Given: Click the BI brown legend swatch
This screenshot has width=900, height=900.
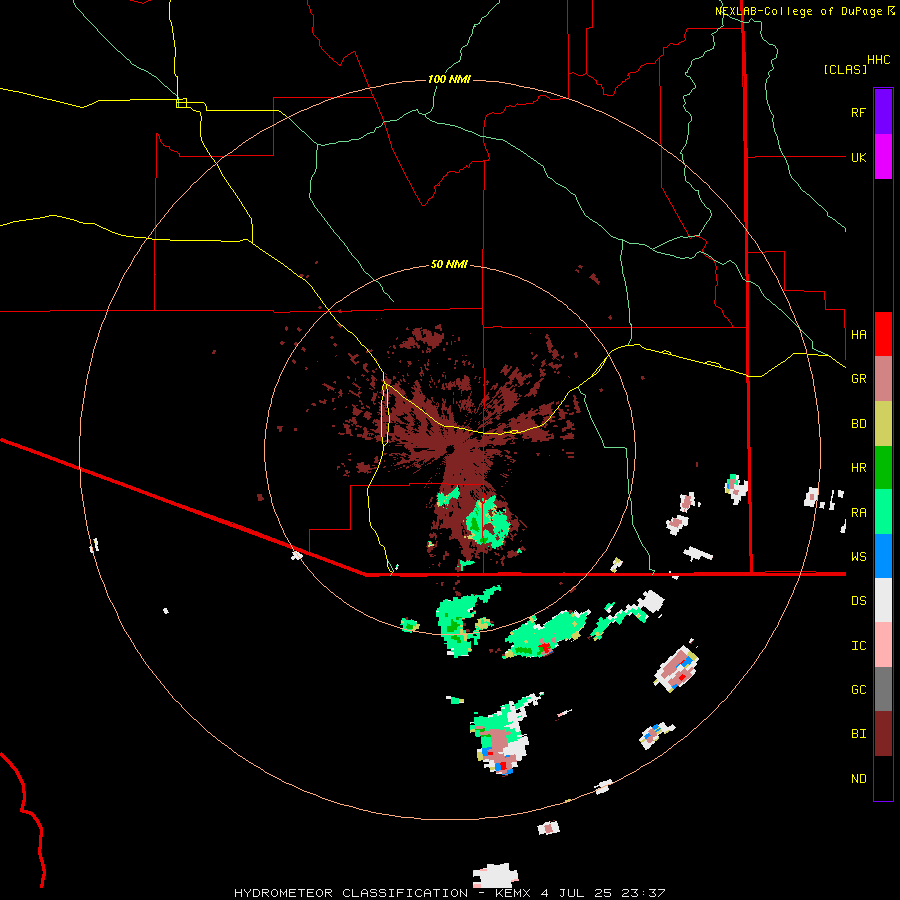Looking at the screenshot, I should pyautogui.click(x=883, y=734).
